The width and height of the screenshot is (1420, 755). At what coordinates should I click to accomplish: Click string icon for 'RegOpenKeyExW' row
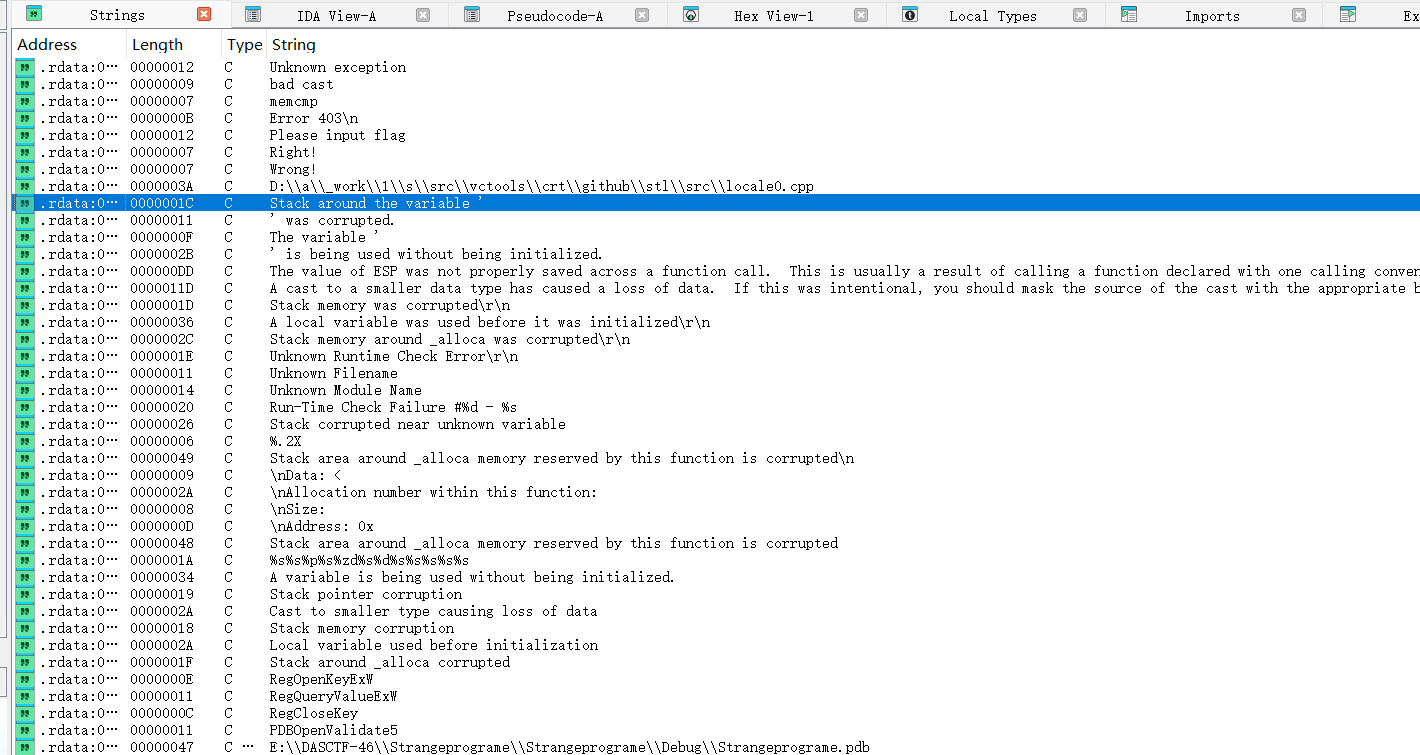25,679
